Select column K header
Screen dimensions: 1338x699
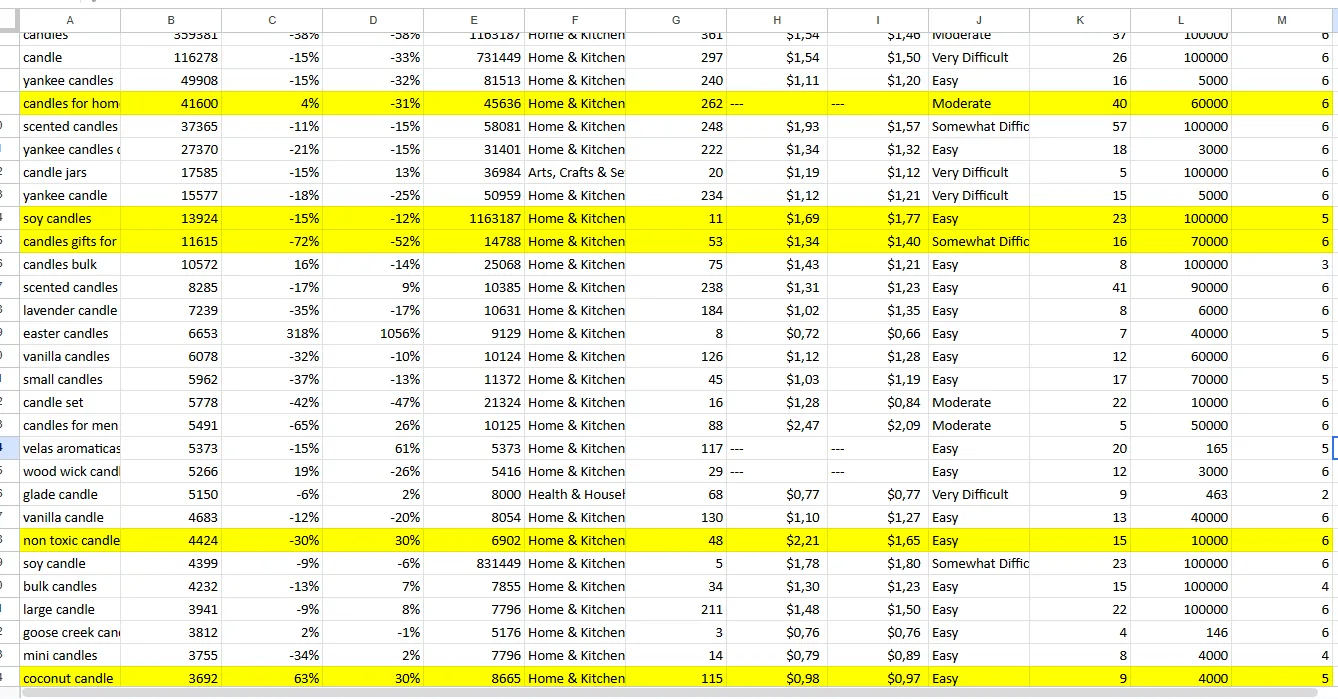click(1080, 21)
